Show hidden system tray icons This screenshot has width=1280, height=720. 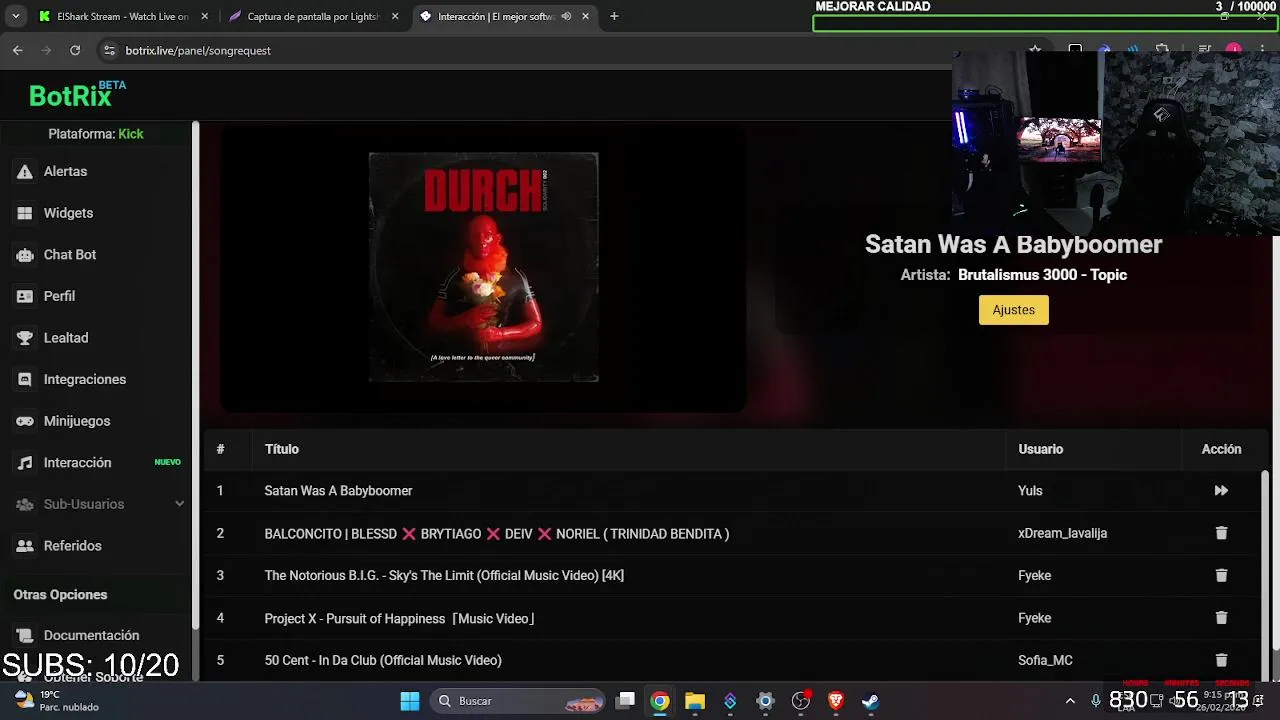[x=1070, y=701]
